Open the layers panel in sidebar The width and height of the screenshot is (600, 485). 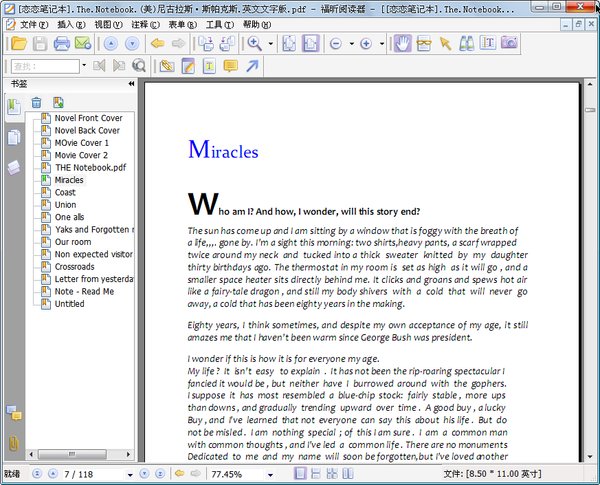pyautogui.click(x=14, y=167)
